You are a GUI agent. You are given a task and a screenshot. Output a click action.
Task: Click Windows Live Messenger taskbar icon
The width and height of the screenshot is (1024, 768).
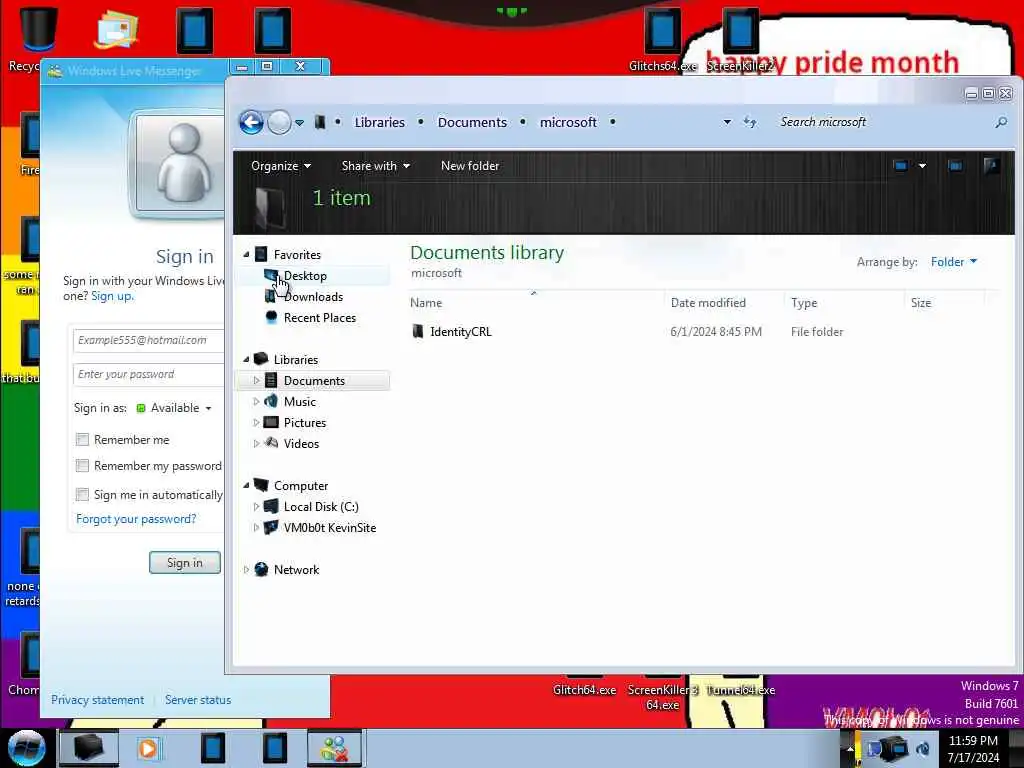tap(334, 748)
